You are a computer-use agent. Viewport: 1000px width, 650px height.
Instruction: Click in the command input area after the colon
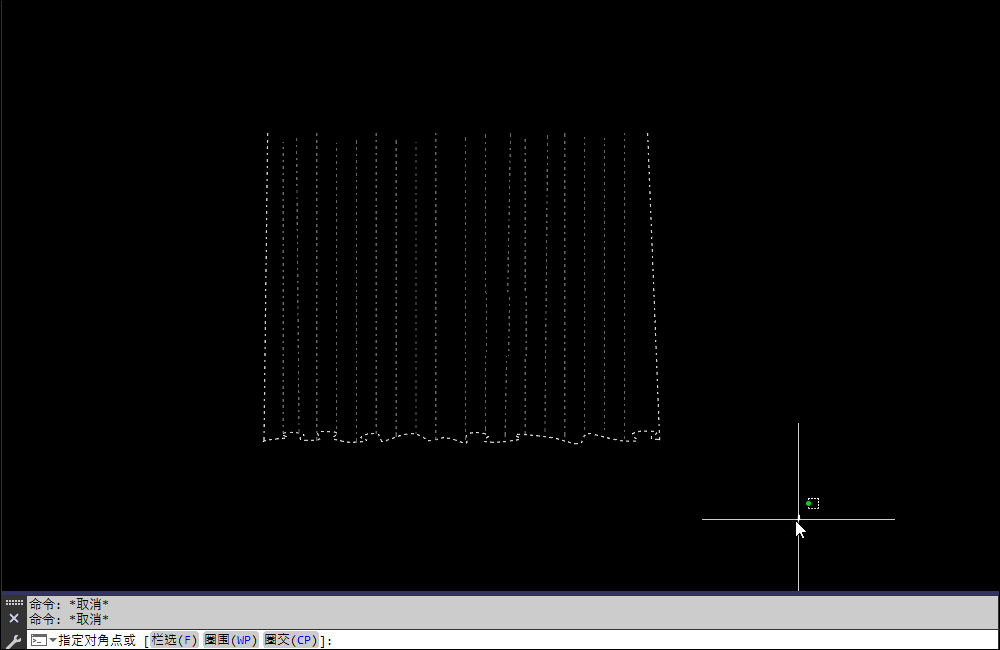(600, 640)
